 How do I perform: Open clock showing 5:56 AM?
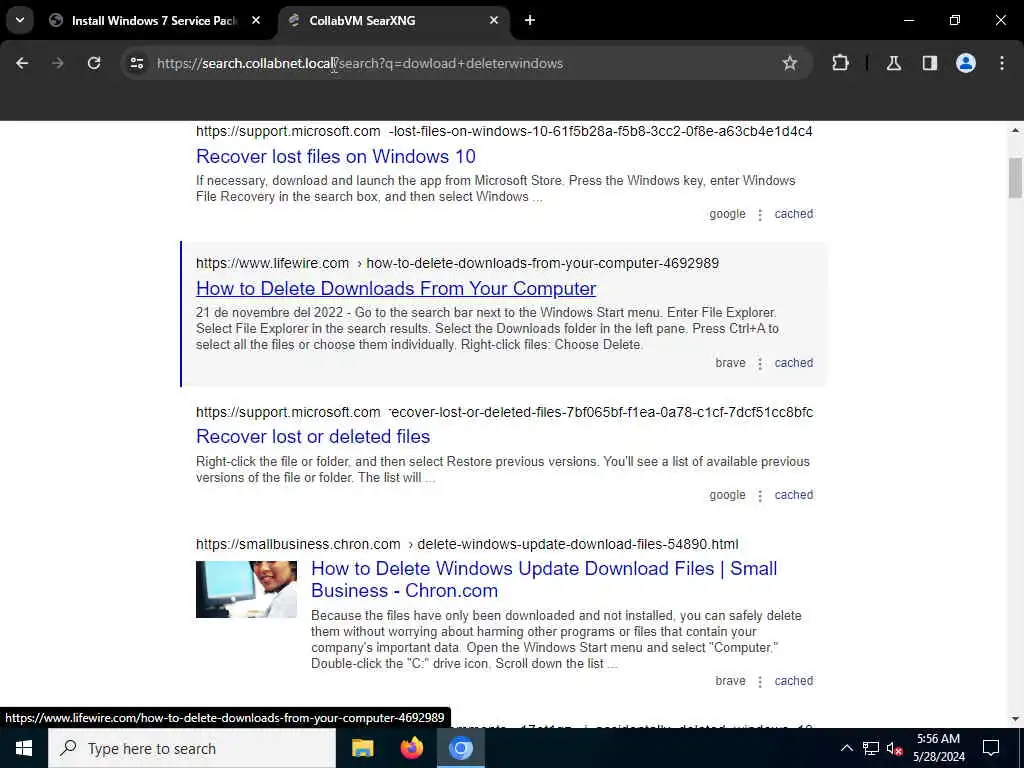(939, 748)
